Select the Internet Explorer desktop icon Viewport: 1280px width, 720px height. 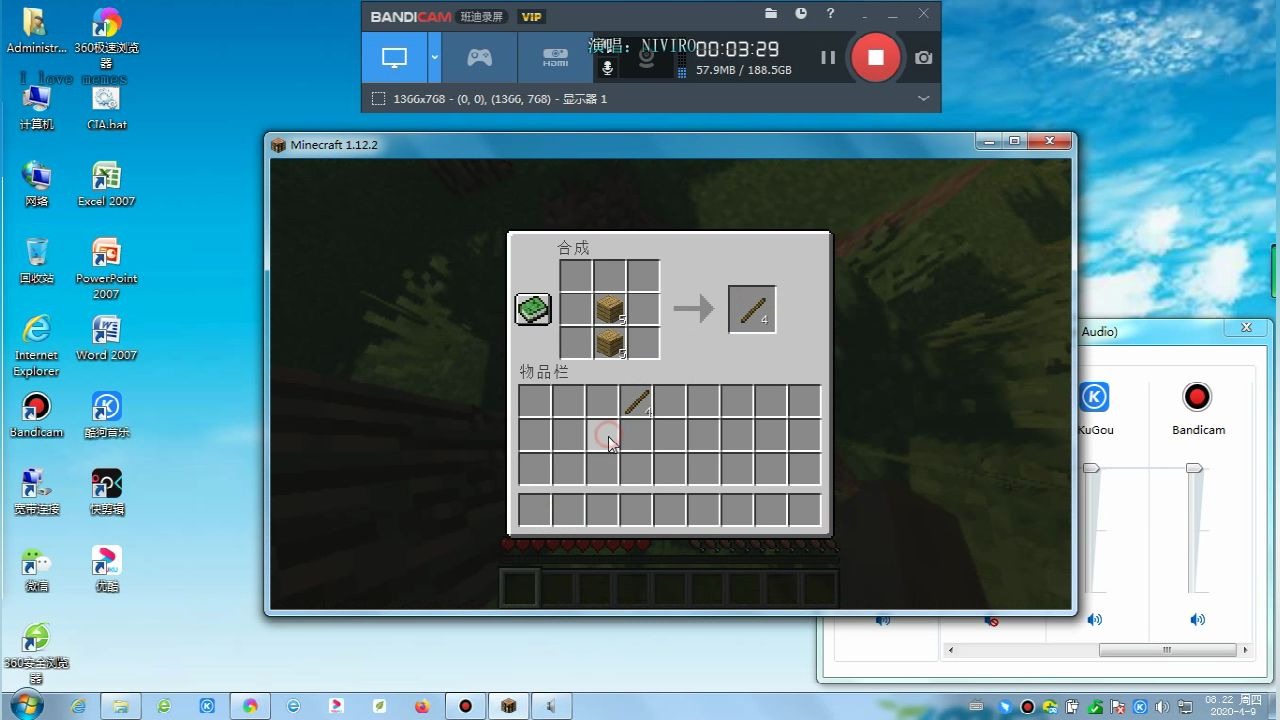click(36, 345)
